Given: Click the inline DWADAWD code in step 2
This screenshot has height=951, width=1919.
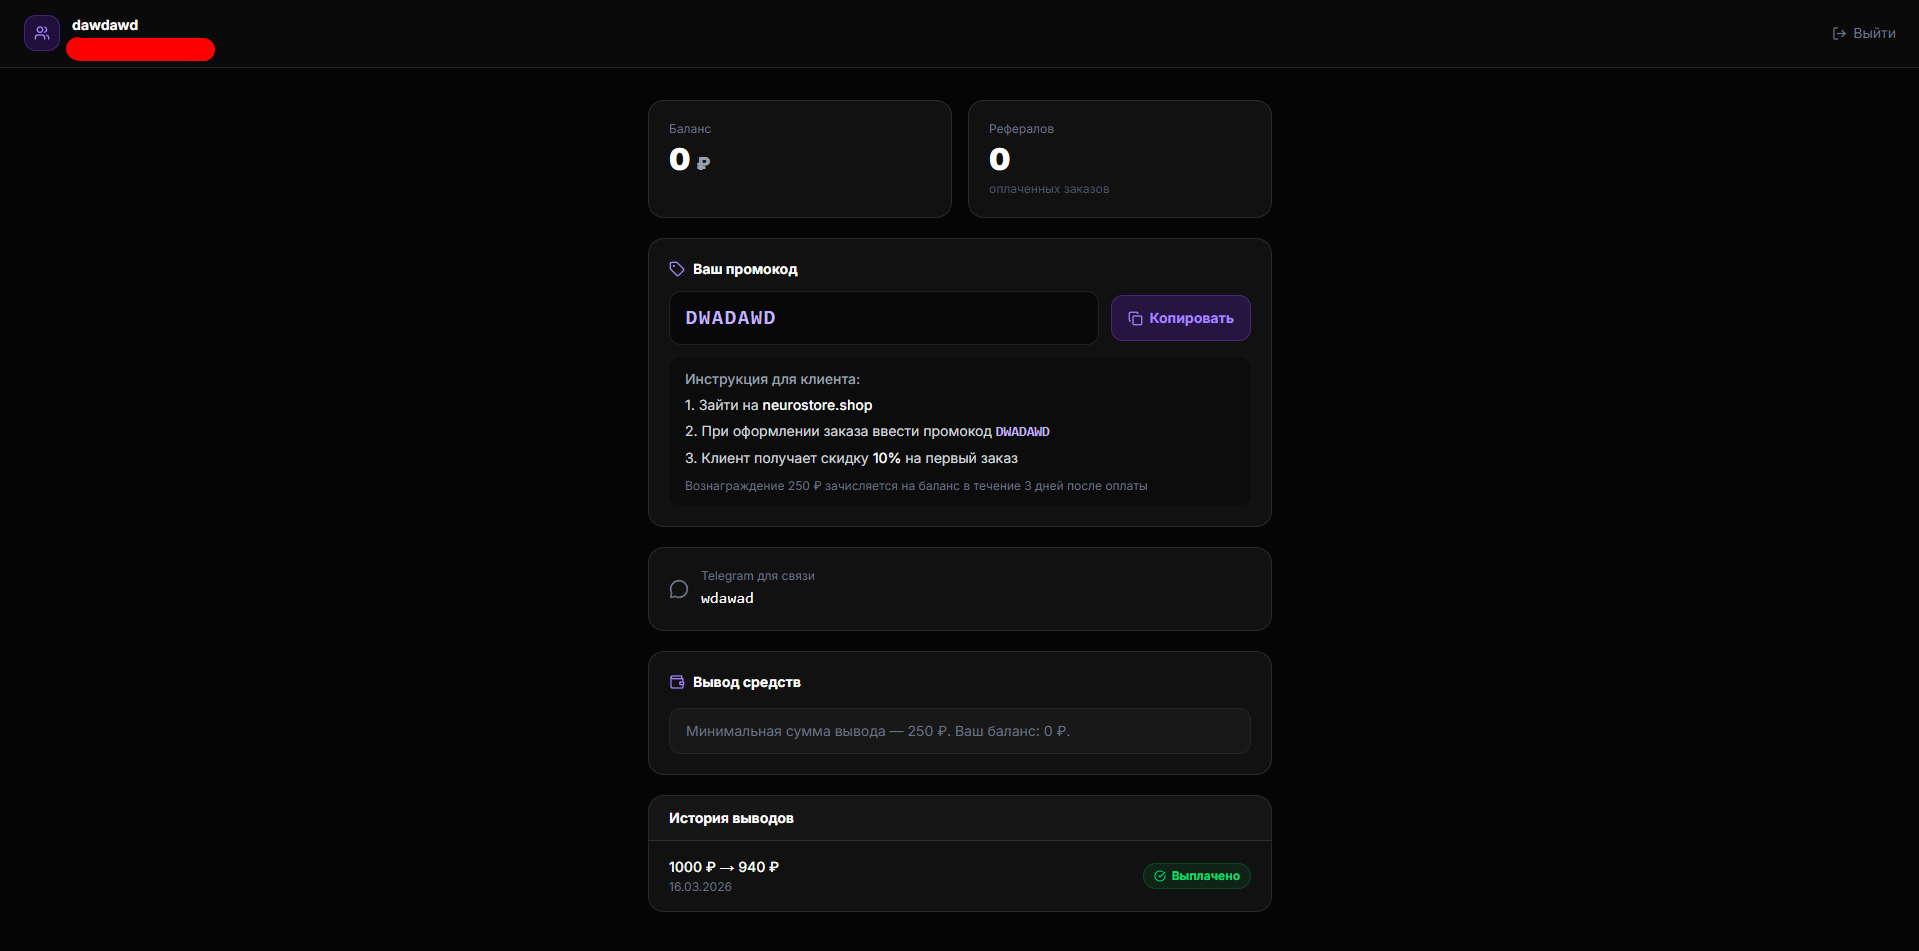Looking at the screenshot, I should [1022, 432].
